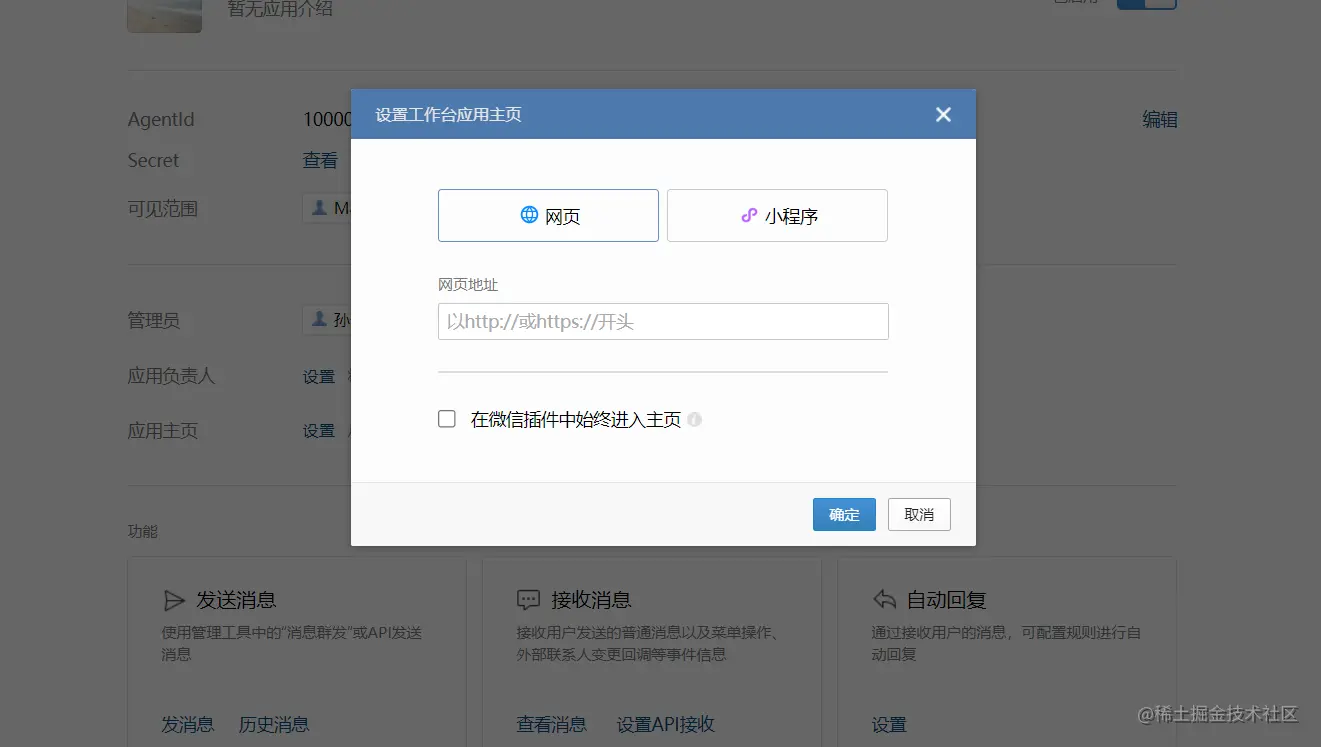The image size is (1321, 747).
Task: Click the 发送消息 paper plane icon
Action: pyautogui.click(x=174, y=600)
